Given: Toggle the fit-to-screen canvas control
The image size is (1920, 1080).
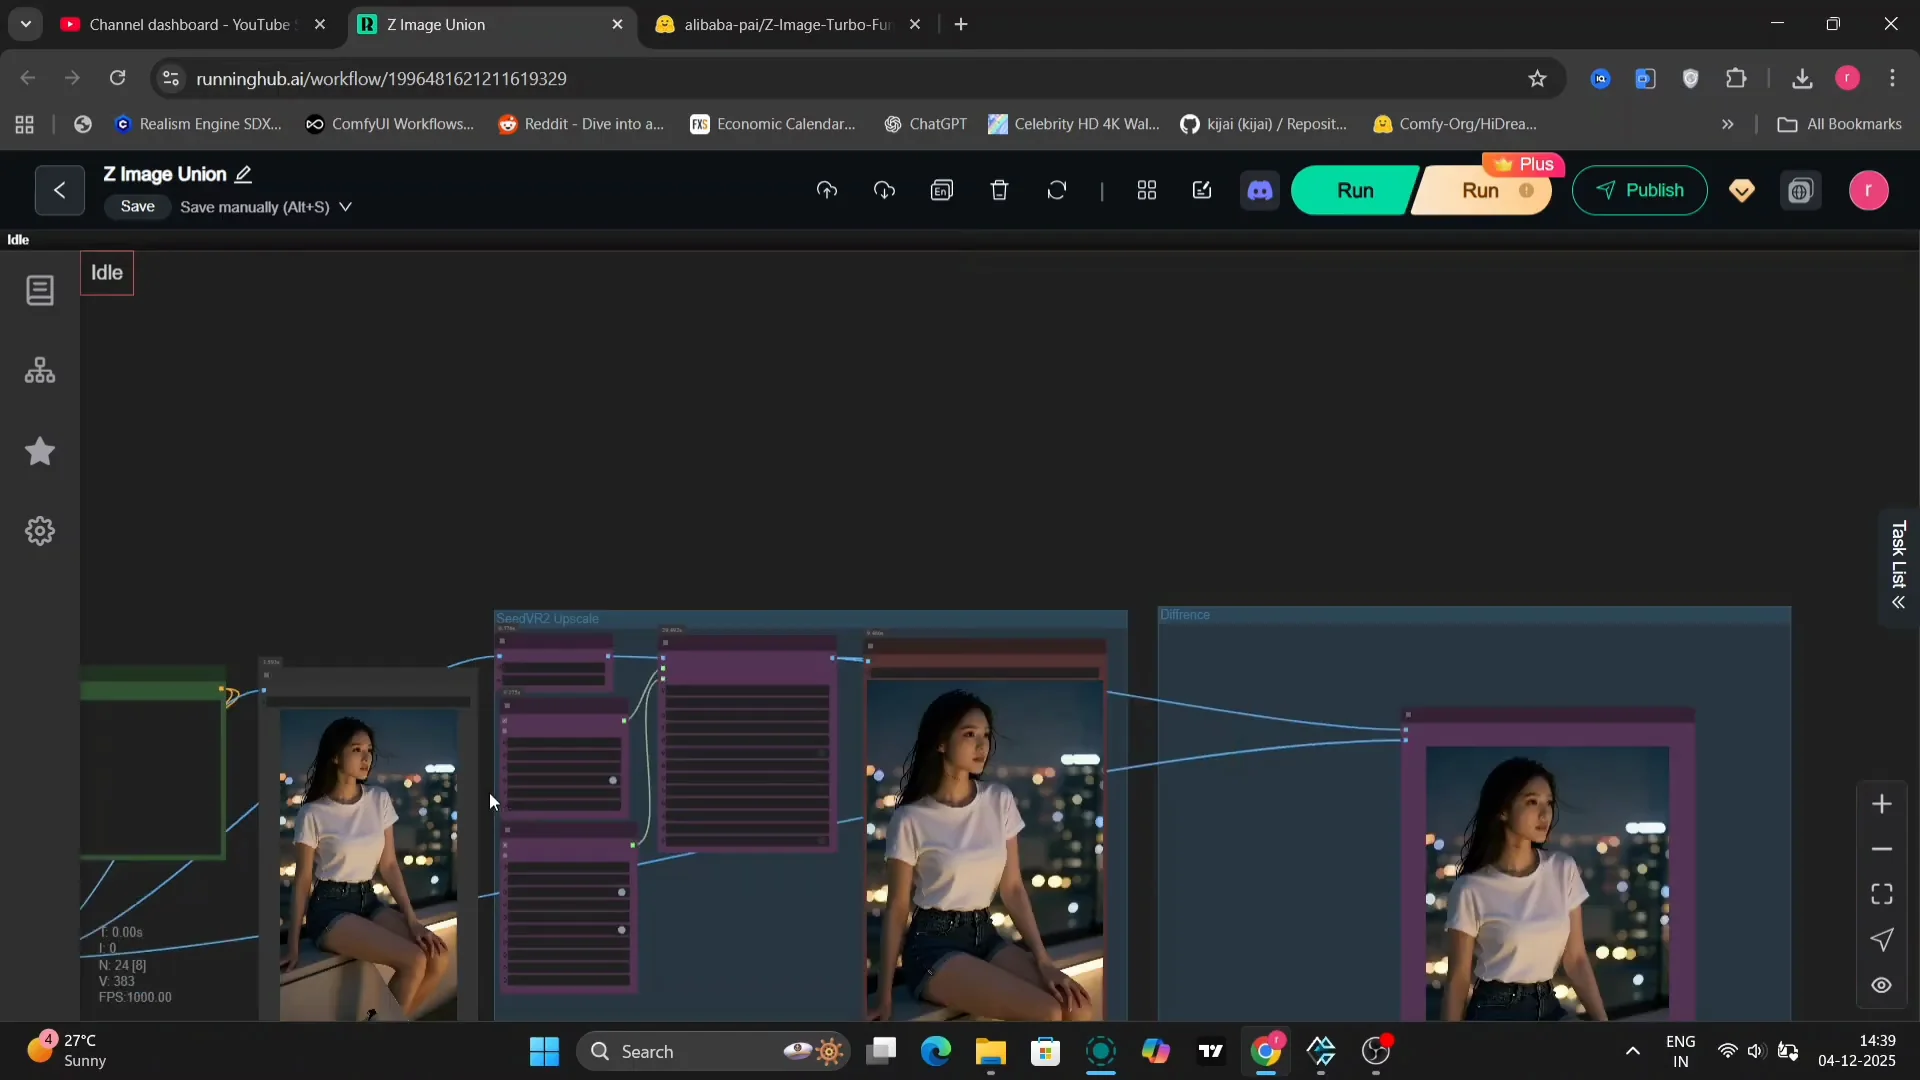Looking at the screenshot, I should (1882, 893).
